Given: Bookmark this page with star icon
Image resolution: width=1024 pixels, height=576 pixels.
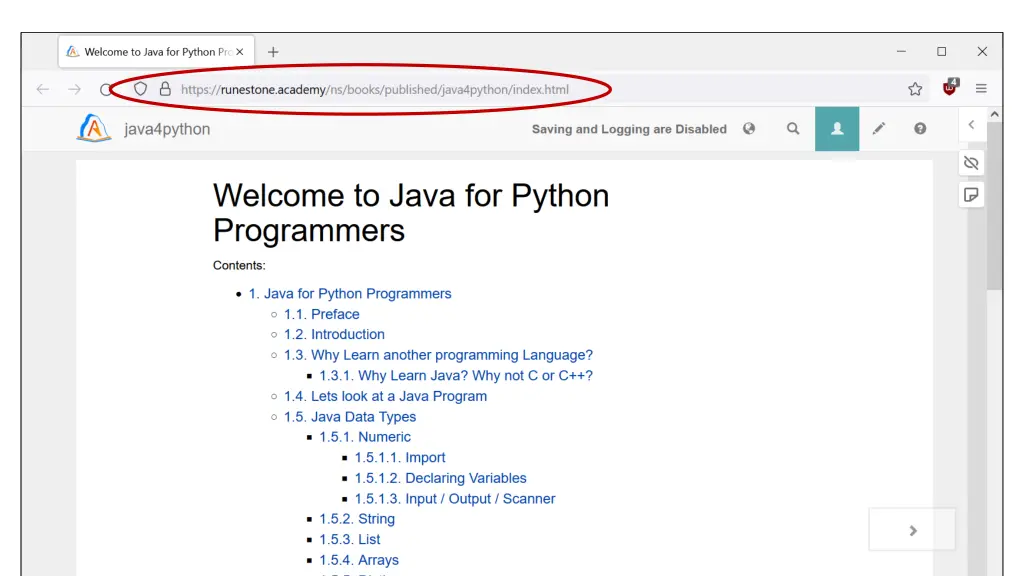Looking at the screenshot, I should [x=915, y=89].
